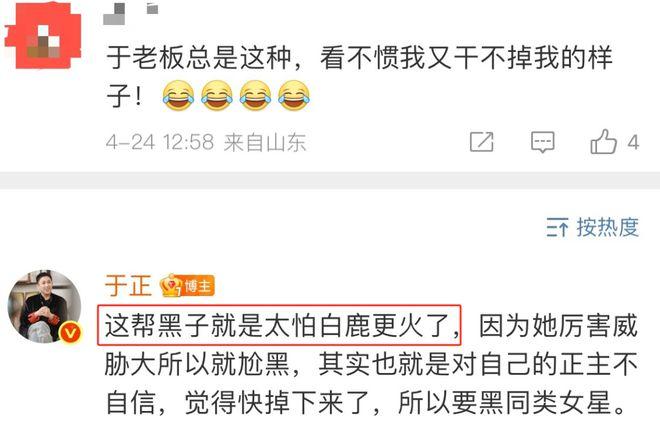Open the comment starting 于老板总是这种
Image resolution: width=660 pixels, height=425 pixels.
coord(359,77)
